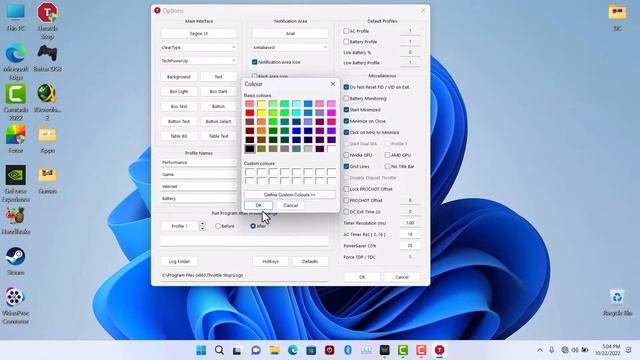Uncheck Notification Area Icon
The image size is (640, 360).
tap(254, 62)
